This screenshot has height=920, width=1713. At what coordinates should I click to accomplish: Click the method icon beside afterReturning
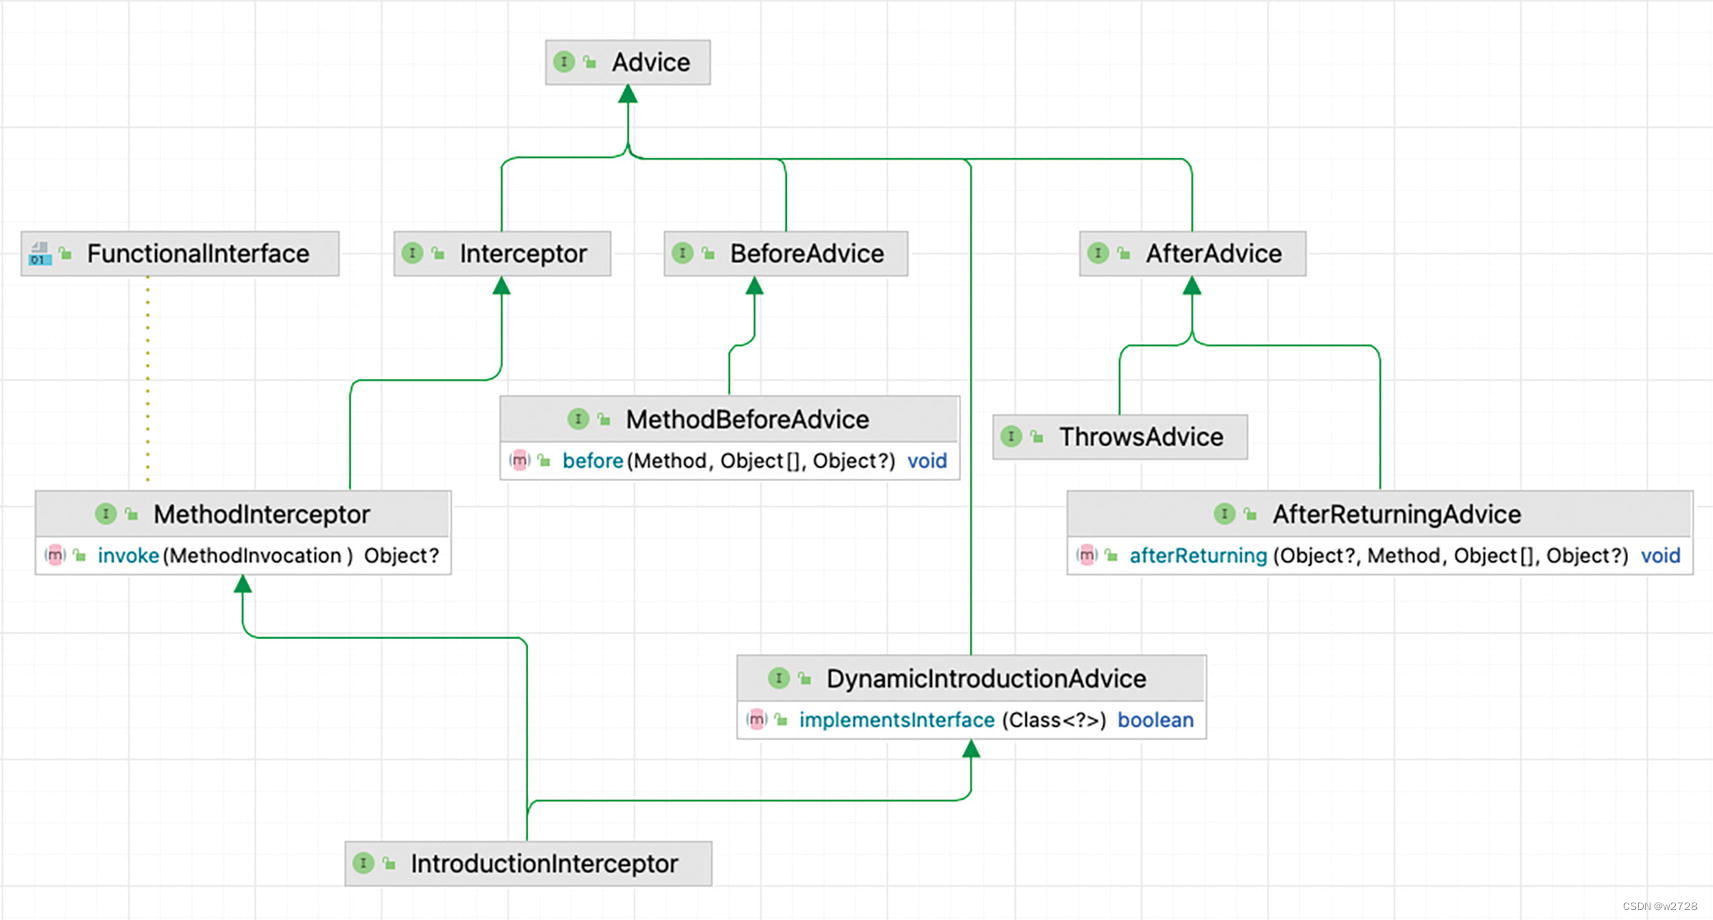pos(1087,556)
